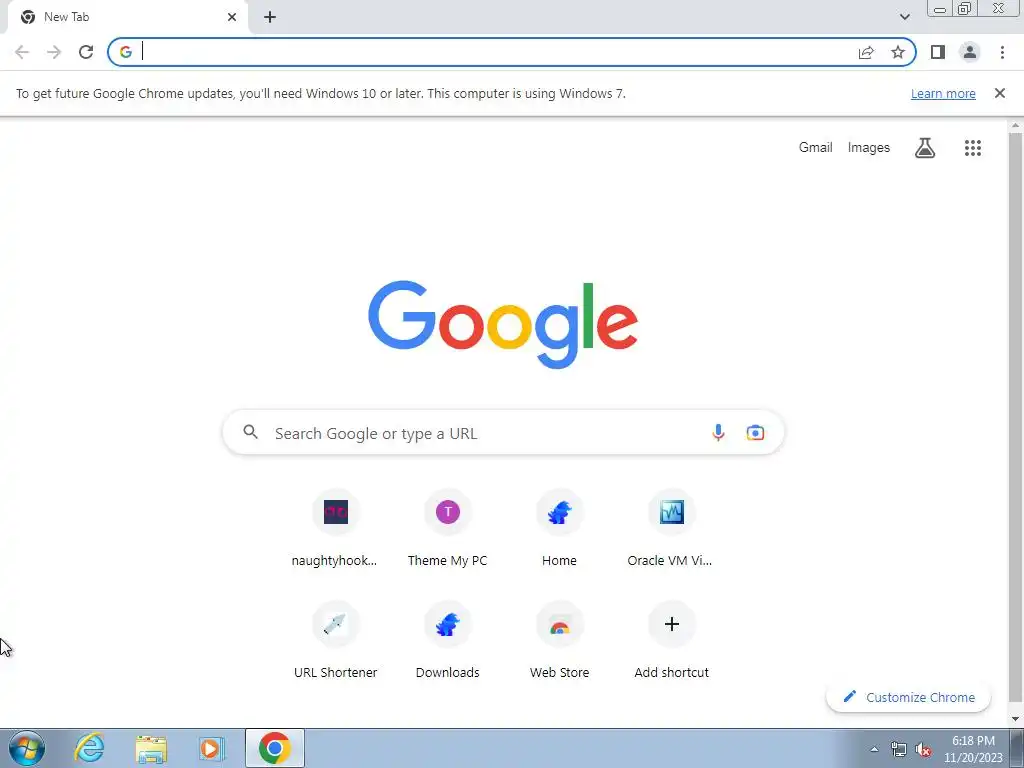The width and height of the screenshot is (1024, 768).
Task: Open the Chrome three-dot menu
Action: point(1002,52)
